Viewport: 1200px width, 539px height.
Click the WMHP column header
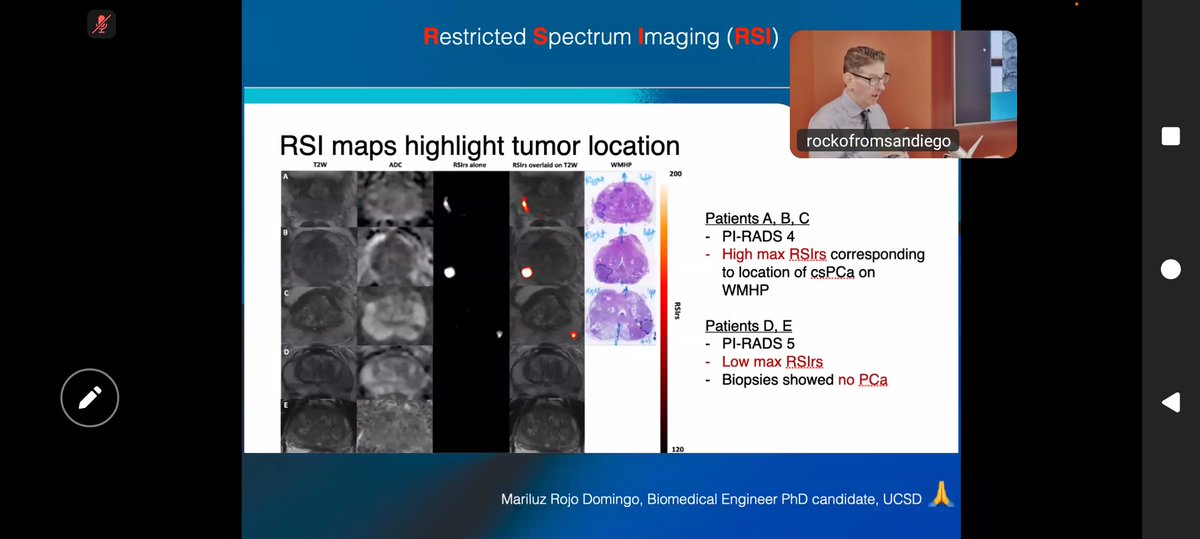[x=622, y=165]
